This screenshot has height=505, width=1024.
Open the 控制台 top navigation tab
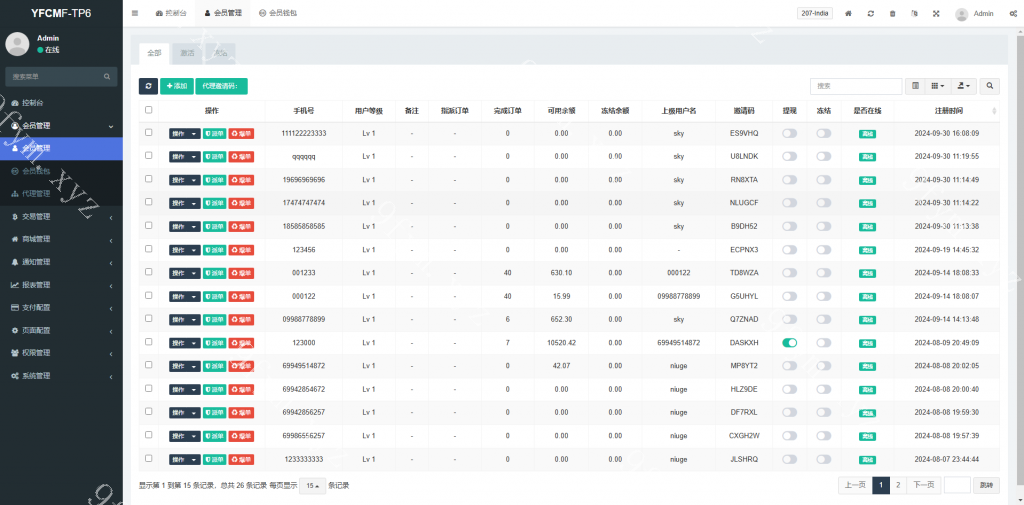(x=170, y=13)
